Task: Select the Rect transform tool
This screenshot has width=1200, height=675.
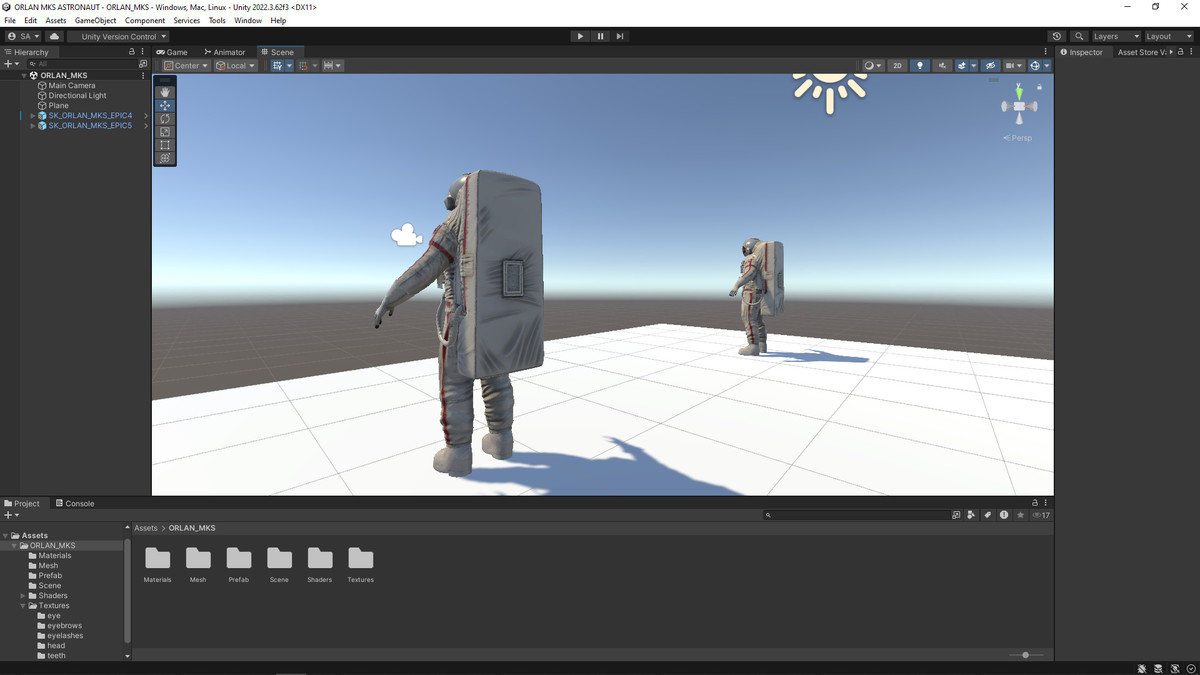Action: click(x=165, y=145)
